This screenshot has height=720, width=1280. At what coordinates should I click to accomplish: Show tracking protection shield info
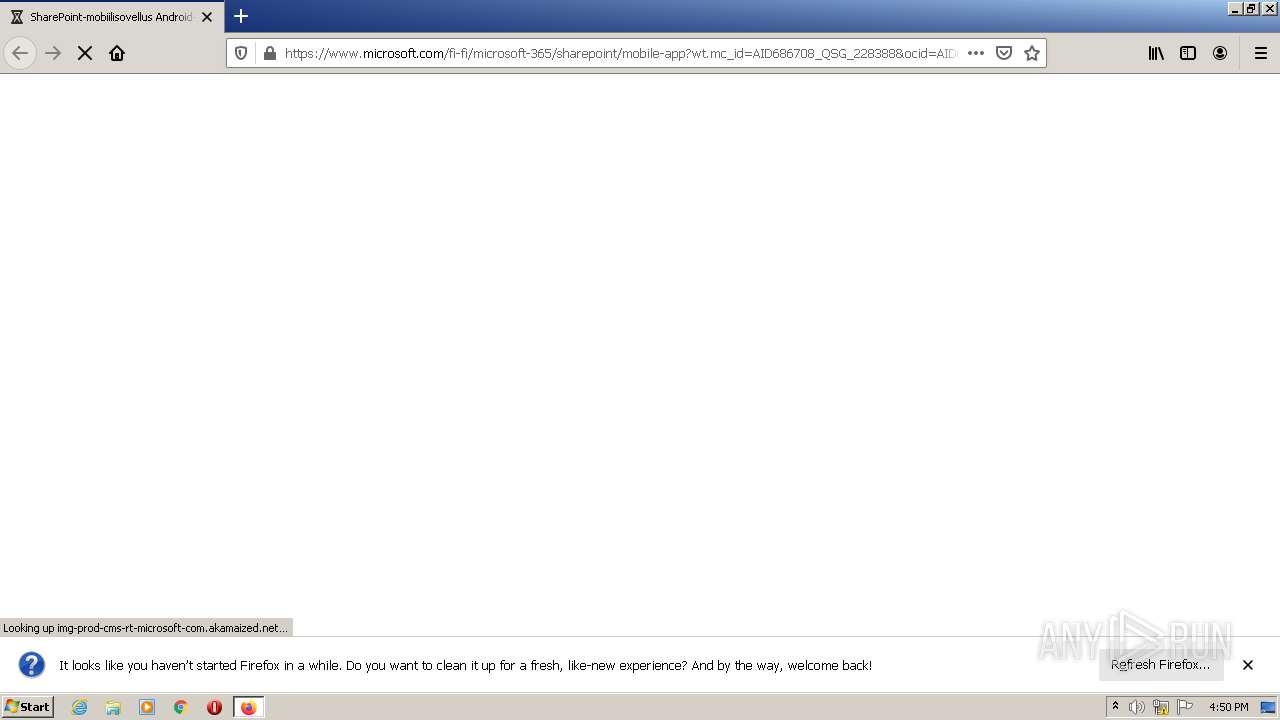[241, 53]
